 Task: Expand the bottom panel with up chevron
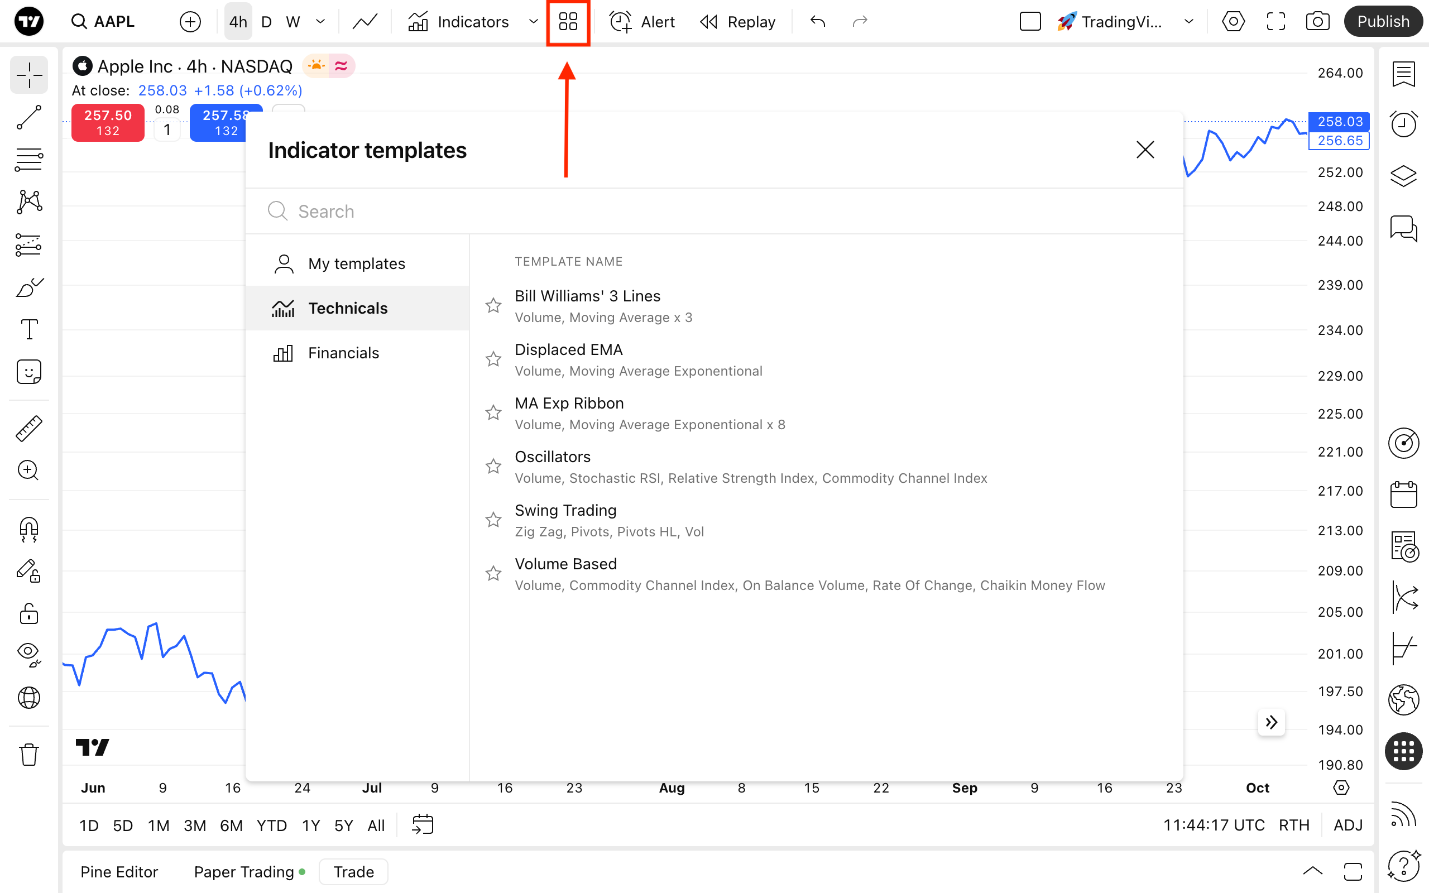click(1313, 871)
